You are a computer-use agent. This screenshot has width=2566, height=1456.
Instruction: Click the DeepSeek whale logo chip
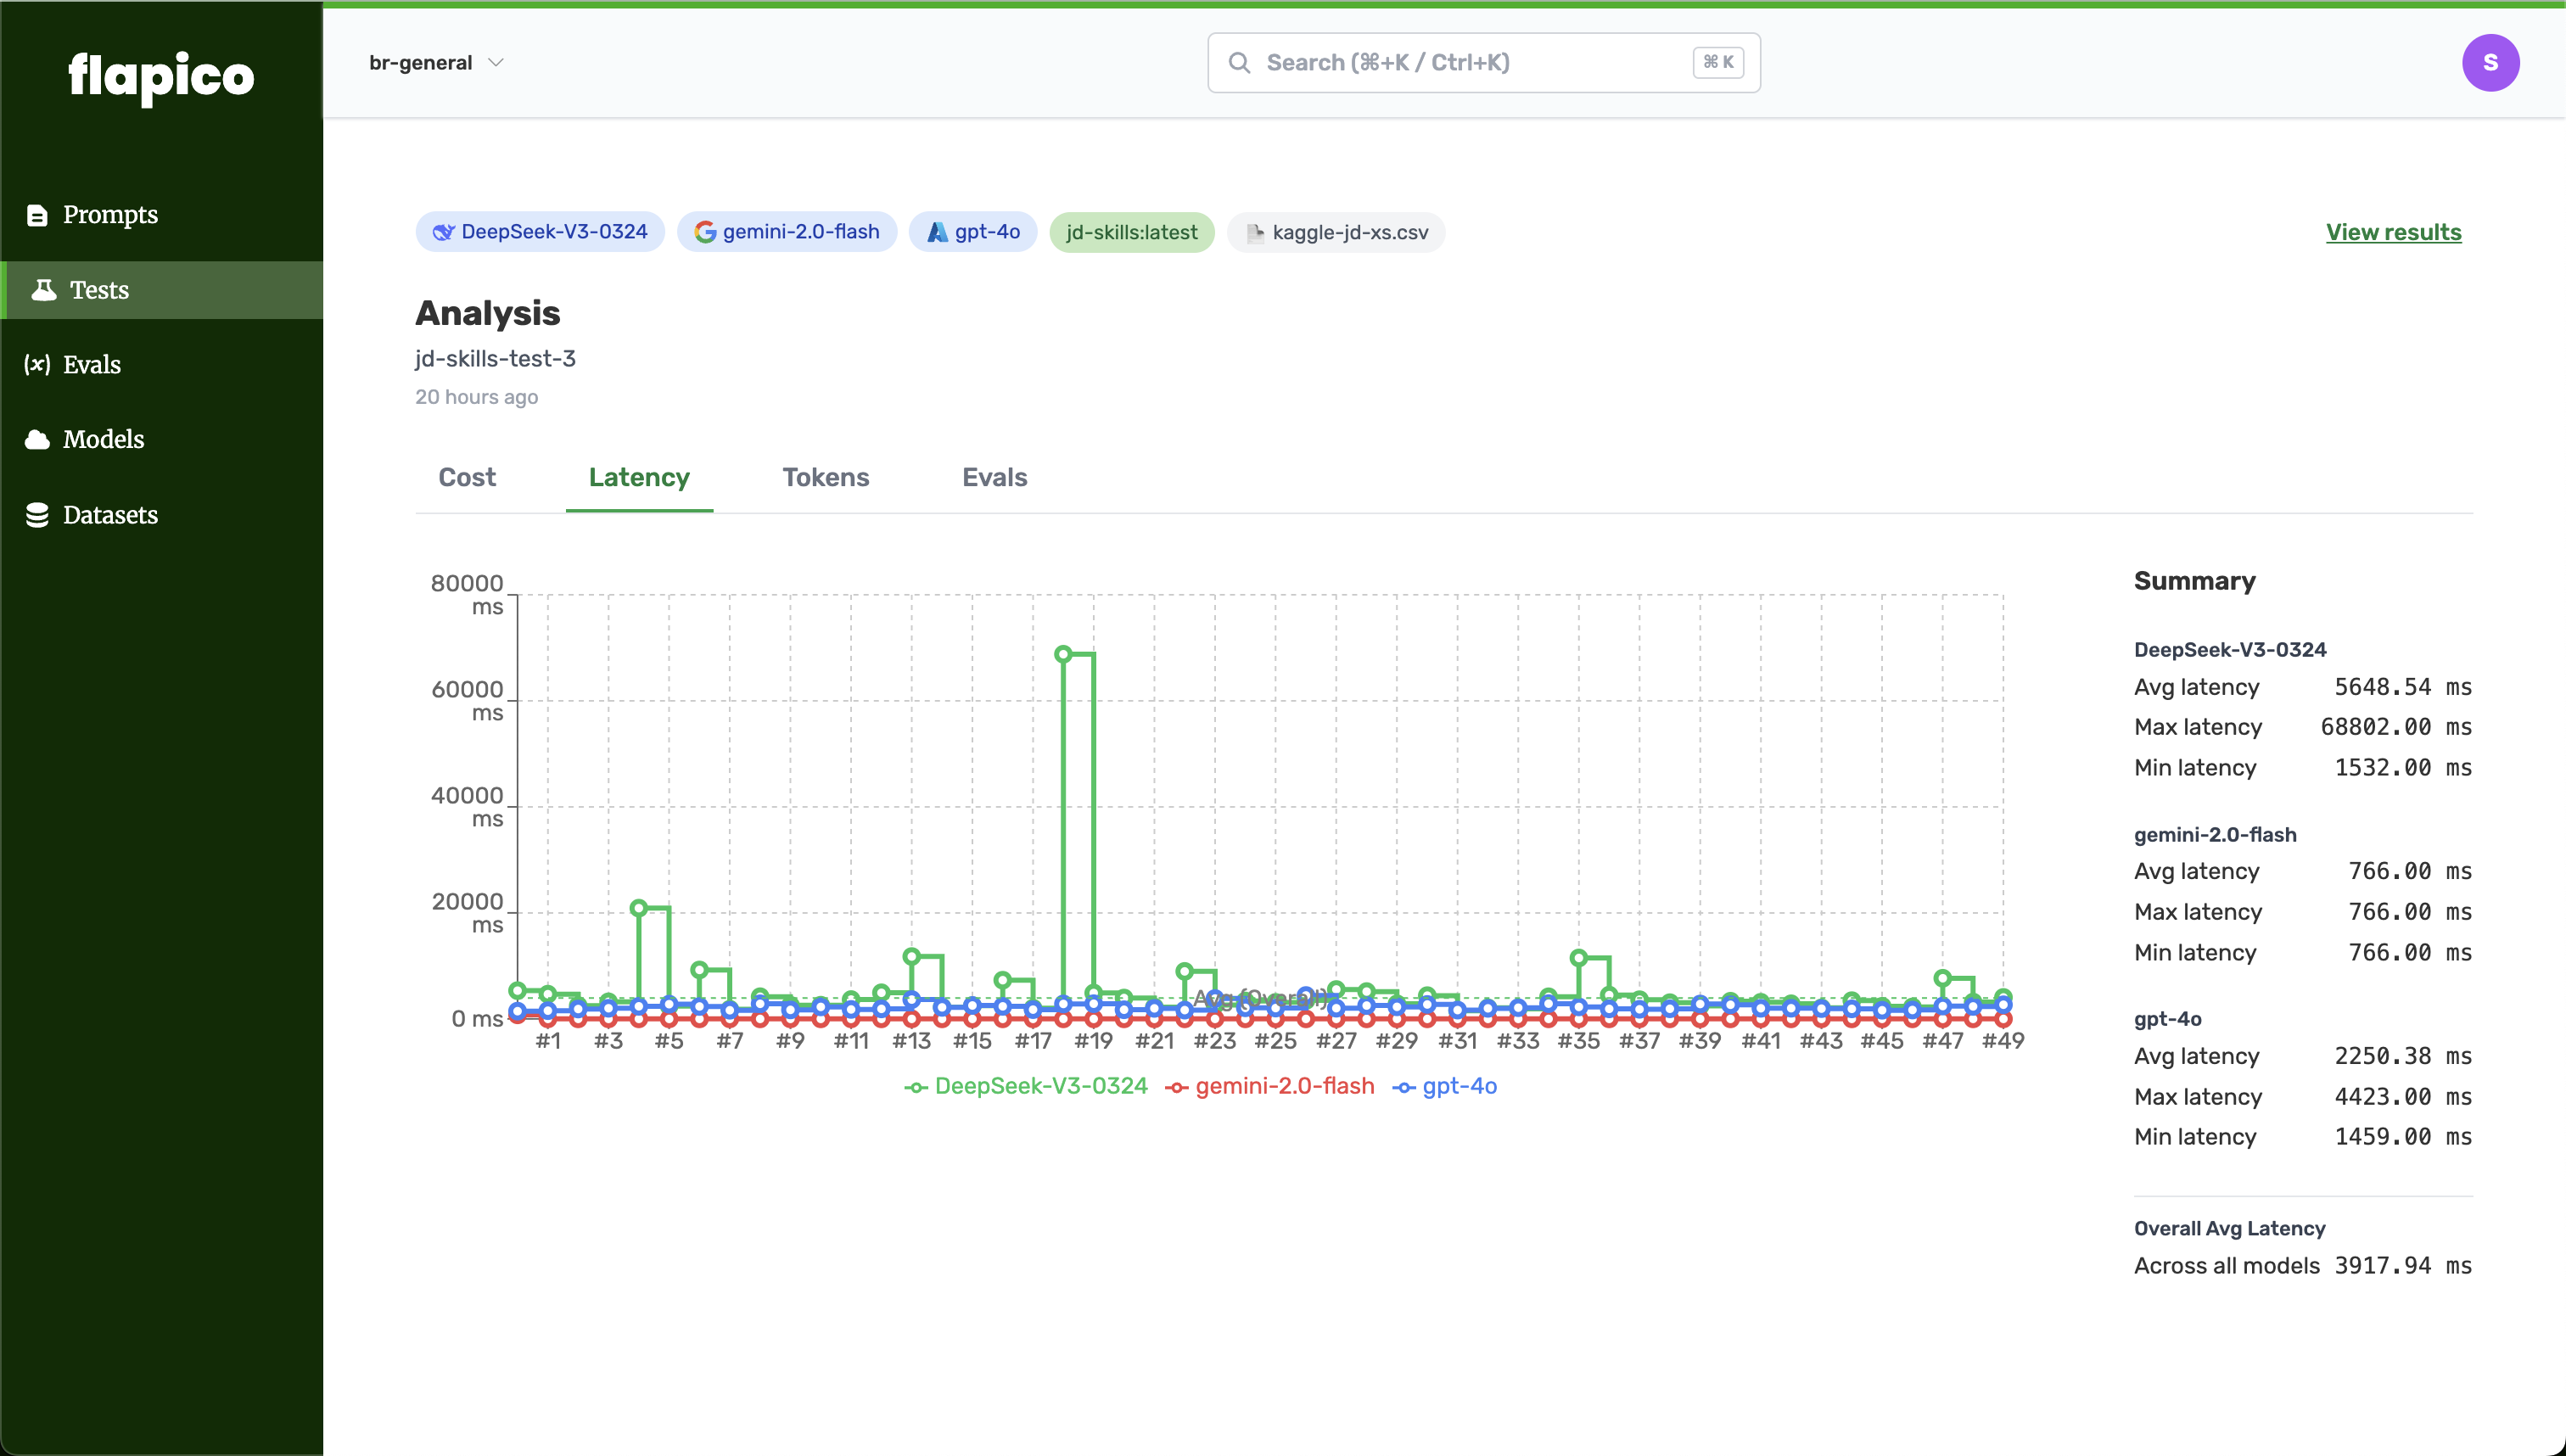(x=443, y=232)
